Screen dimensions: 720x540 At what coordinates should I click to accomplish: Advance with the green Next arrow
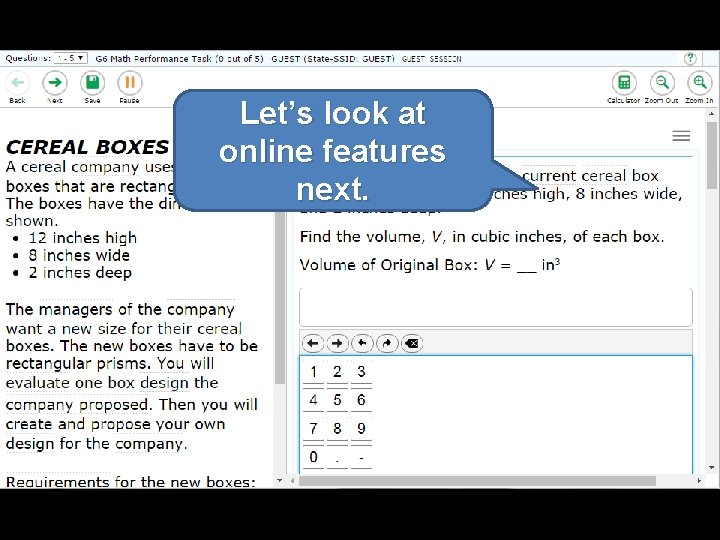[55, 83]
